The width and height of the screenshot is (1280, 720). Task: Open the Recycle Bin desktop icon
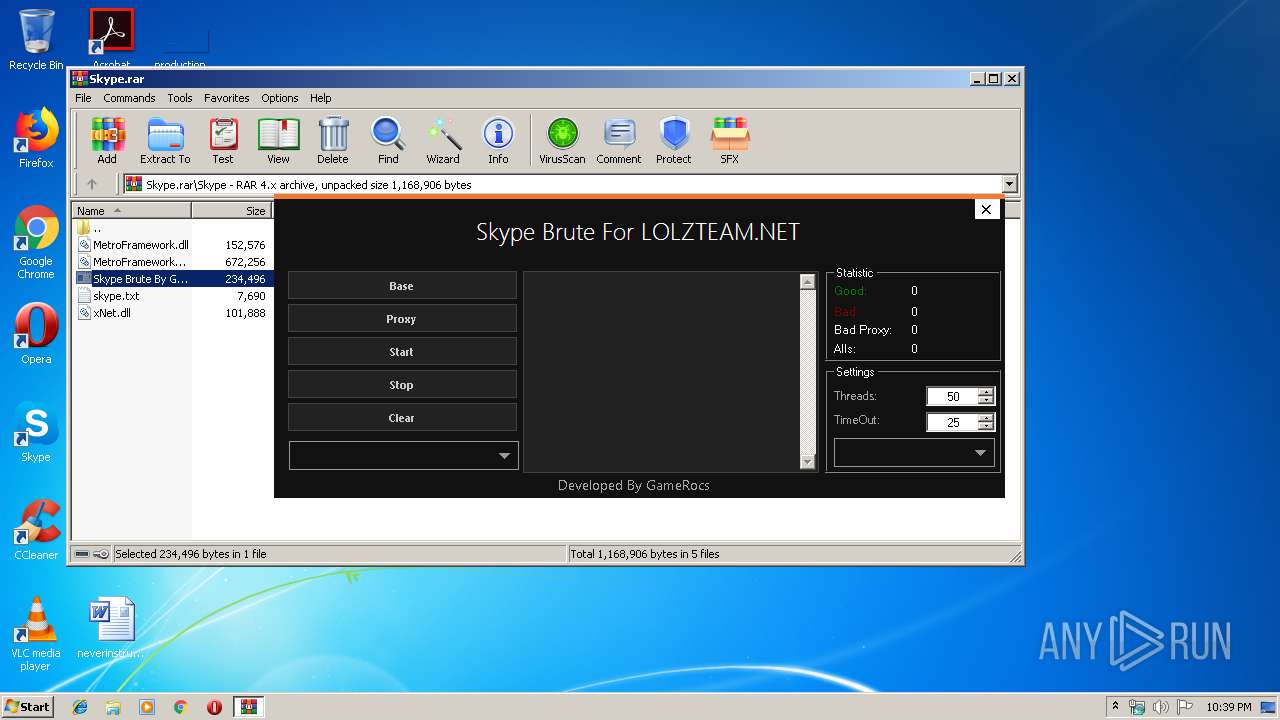[36, 40]
